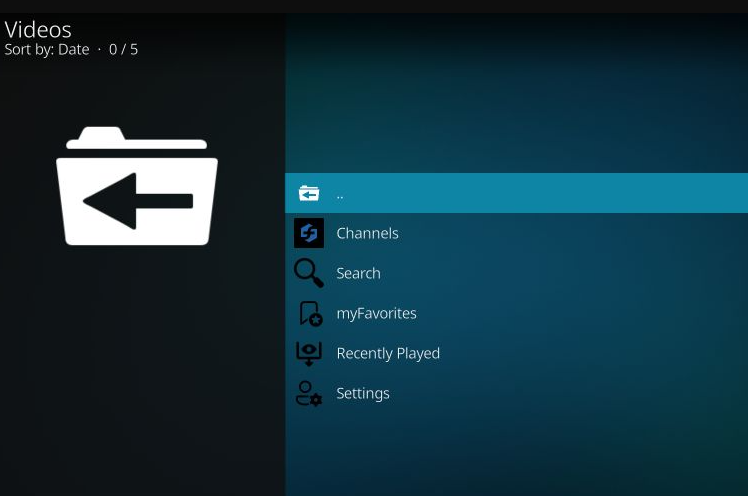748x496 pixels.
Task: Click the small parent folder back icon
Action: [309, 193]
